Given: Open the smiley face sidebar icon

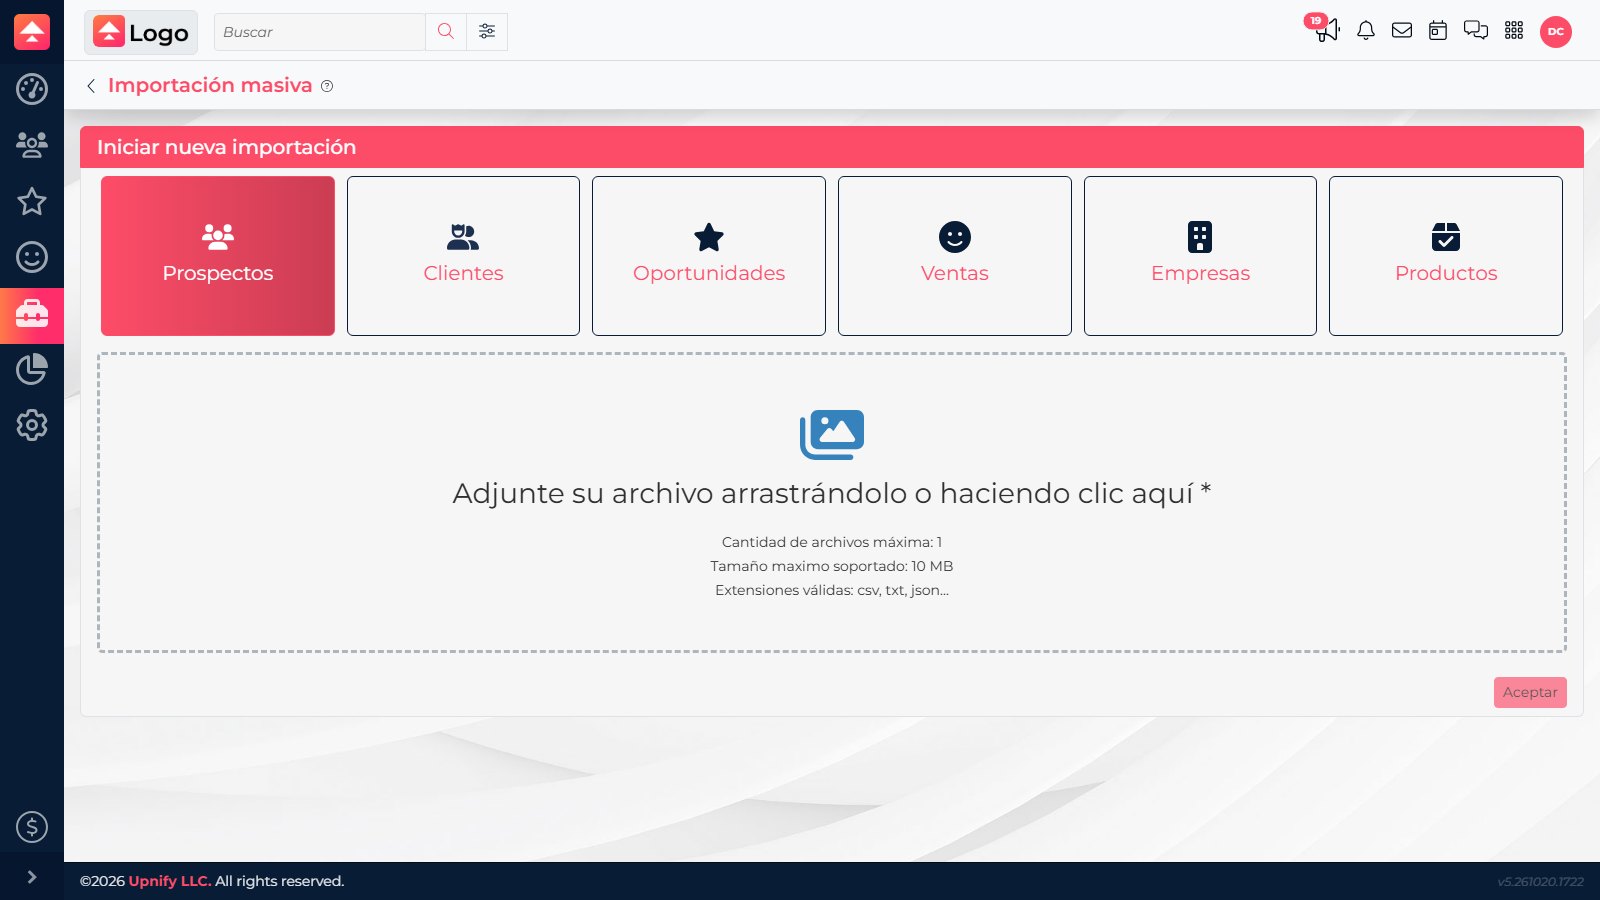Looking at the screenshot, I should click(32, 257).
